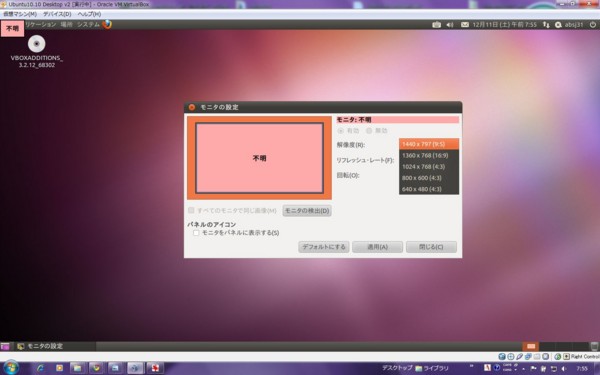The image size is (600, 375).
Task: Open デスクトップ toolbar on Windows taskbar
Action: [x=397, y=368]
